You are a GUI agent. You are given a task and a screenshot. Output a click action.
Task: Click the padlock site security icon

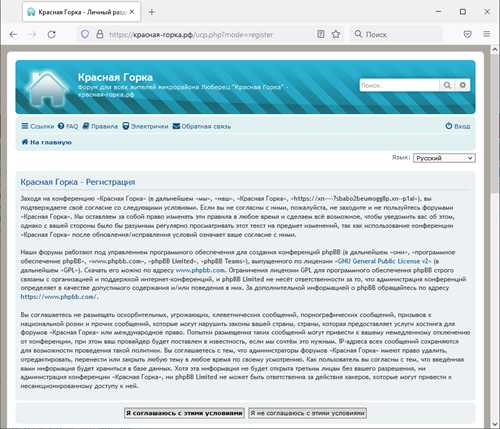point(100,34)
